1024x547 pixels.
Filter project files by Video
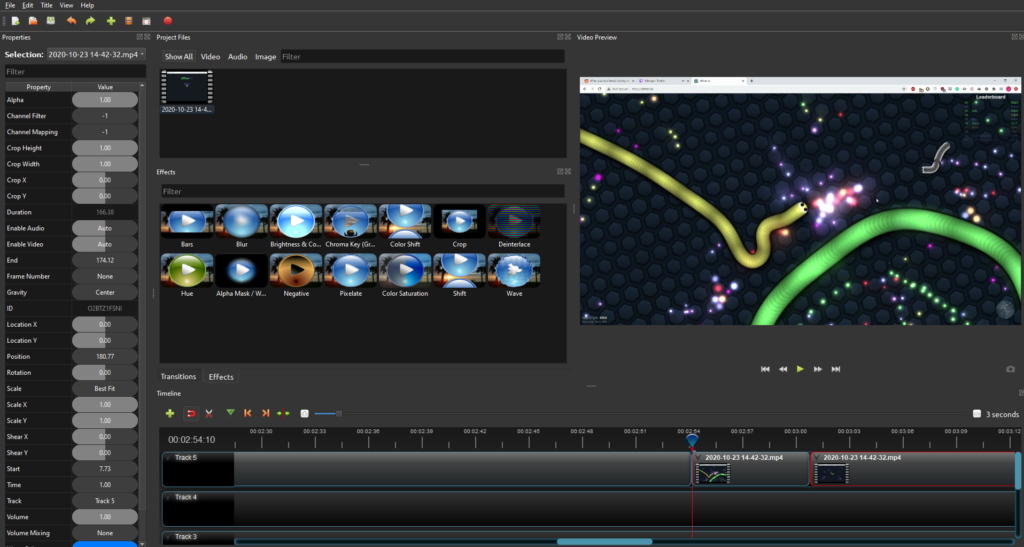click(x=210, y=57)
